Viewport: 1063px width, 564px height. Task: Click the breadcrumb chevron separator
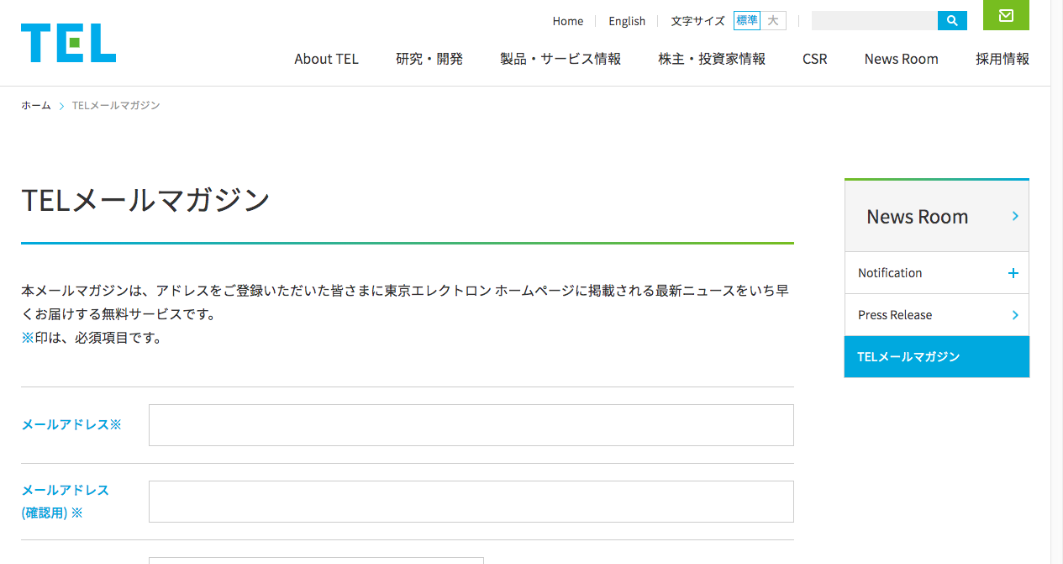(61, 106)
